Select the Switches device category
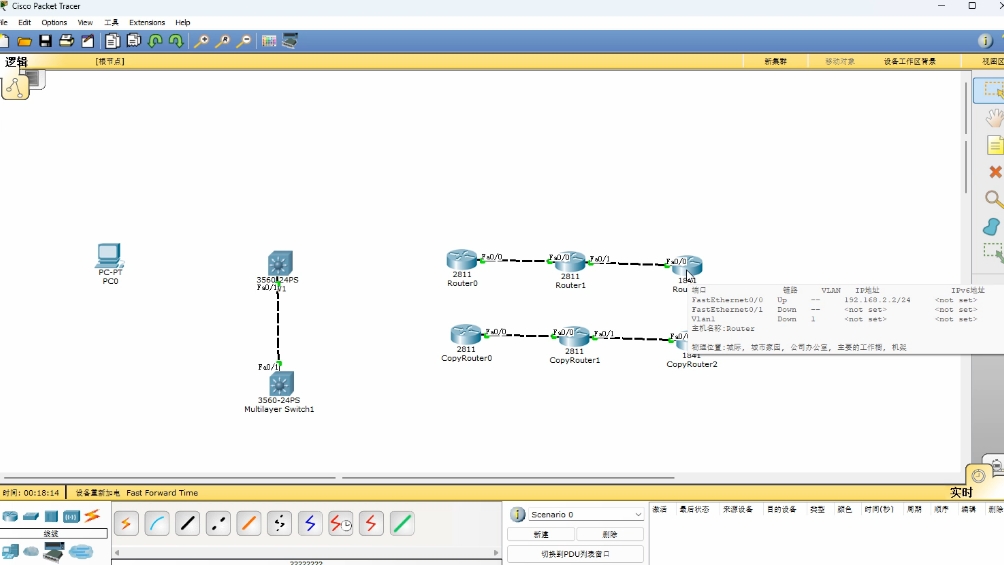This screenshot has height=565, width=1004. click(x=31, y=516)
